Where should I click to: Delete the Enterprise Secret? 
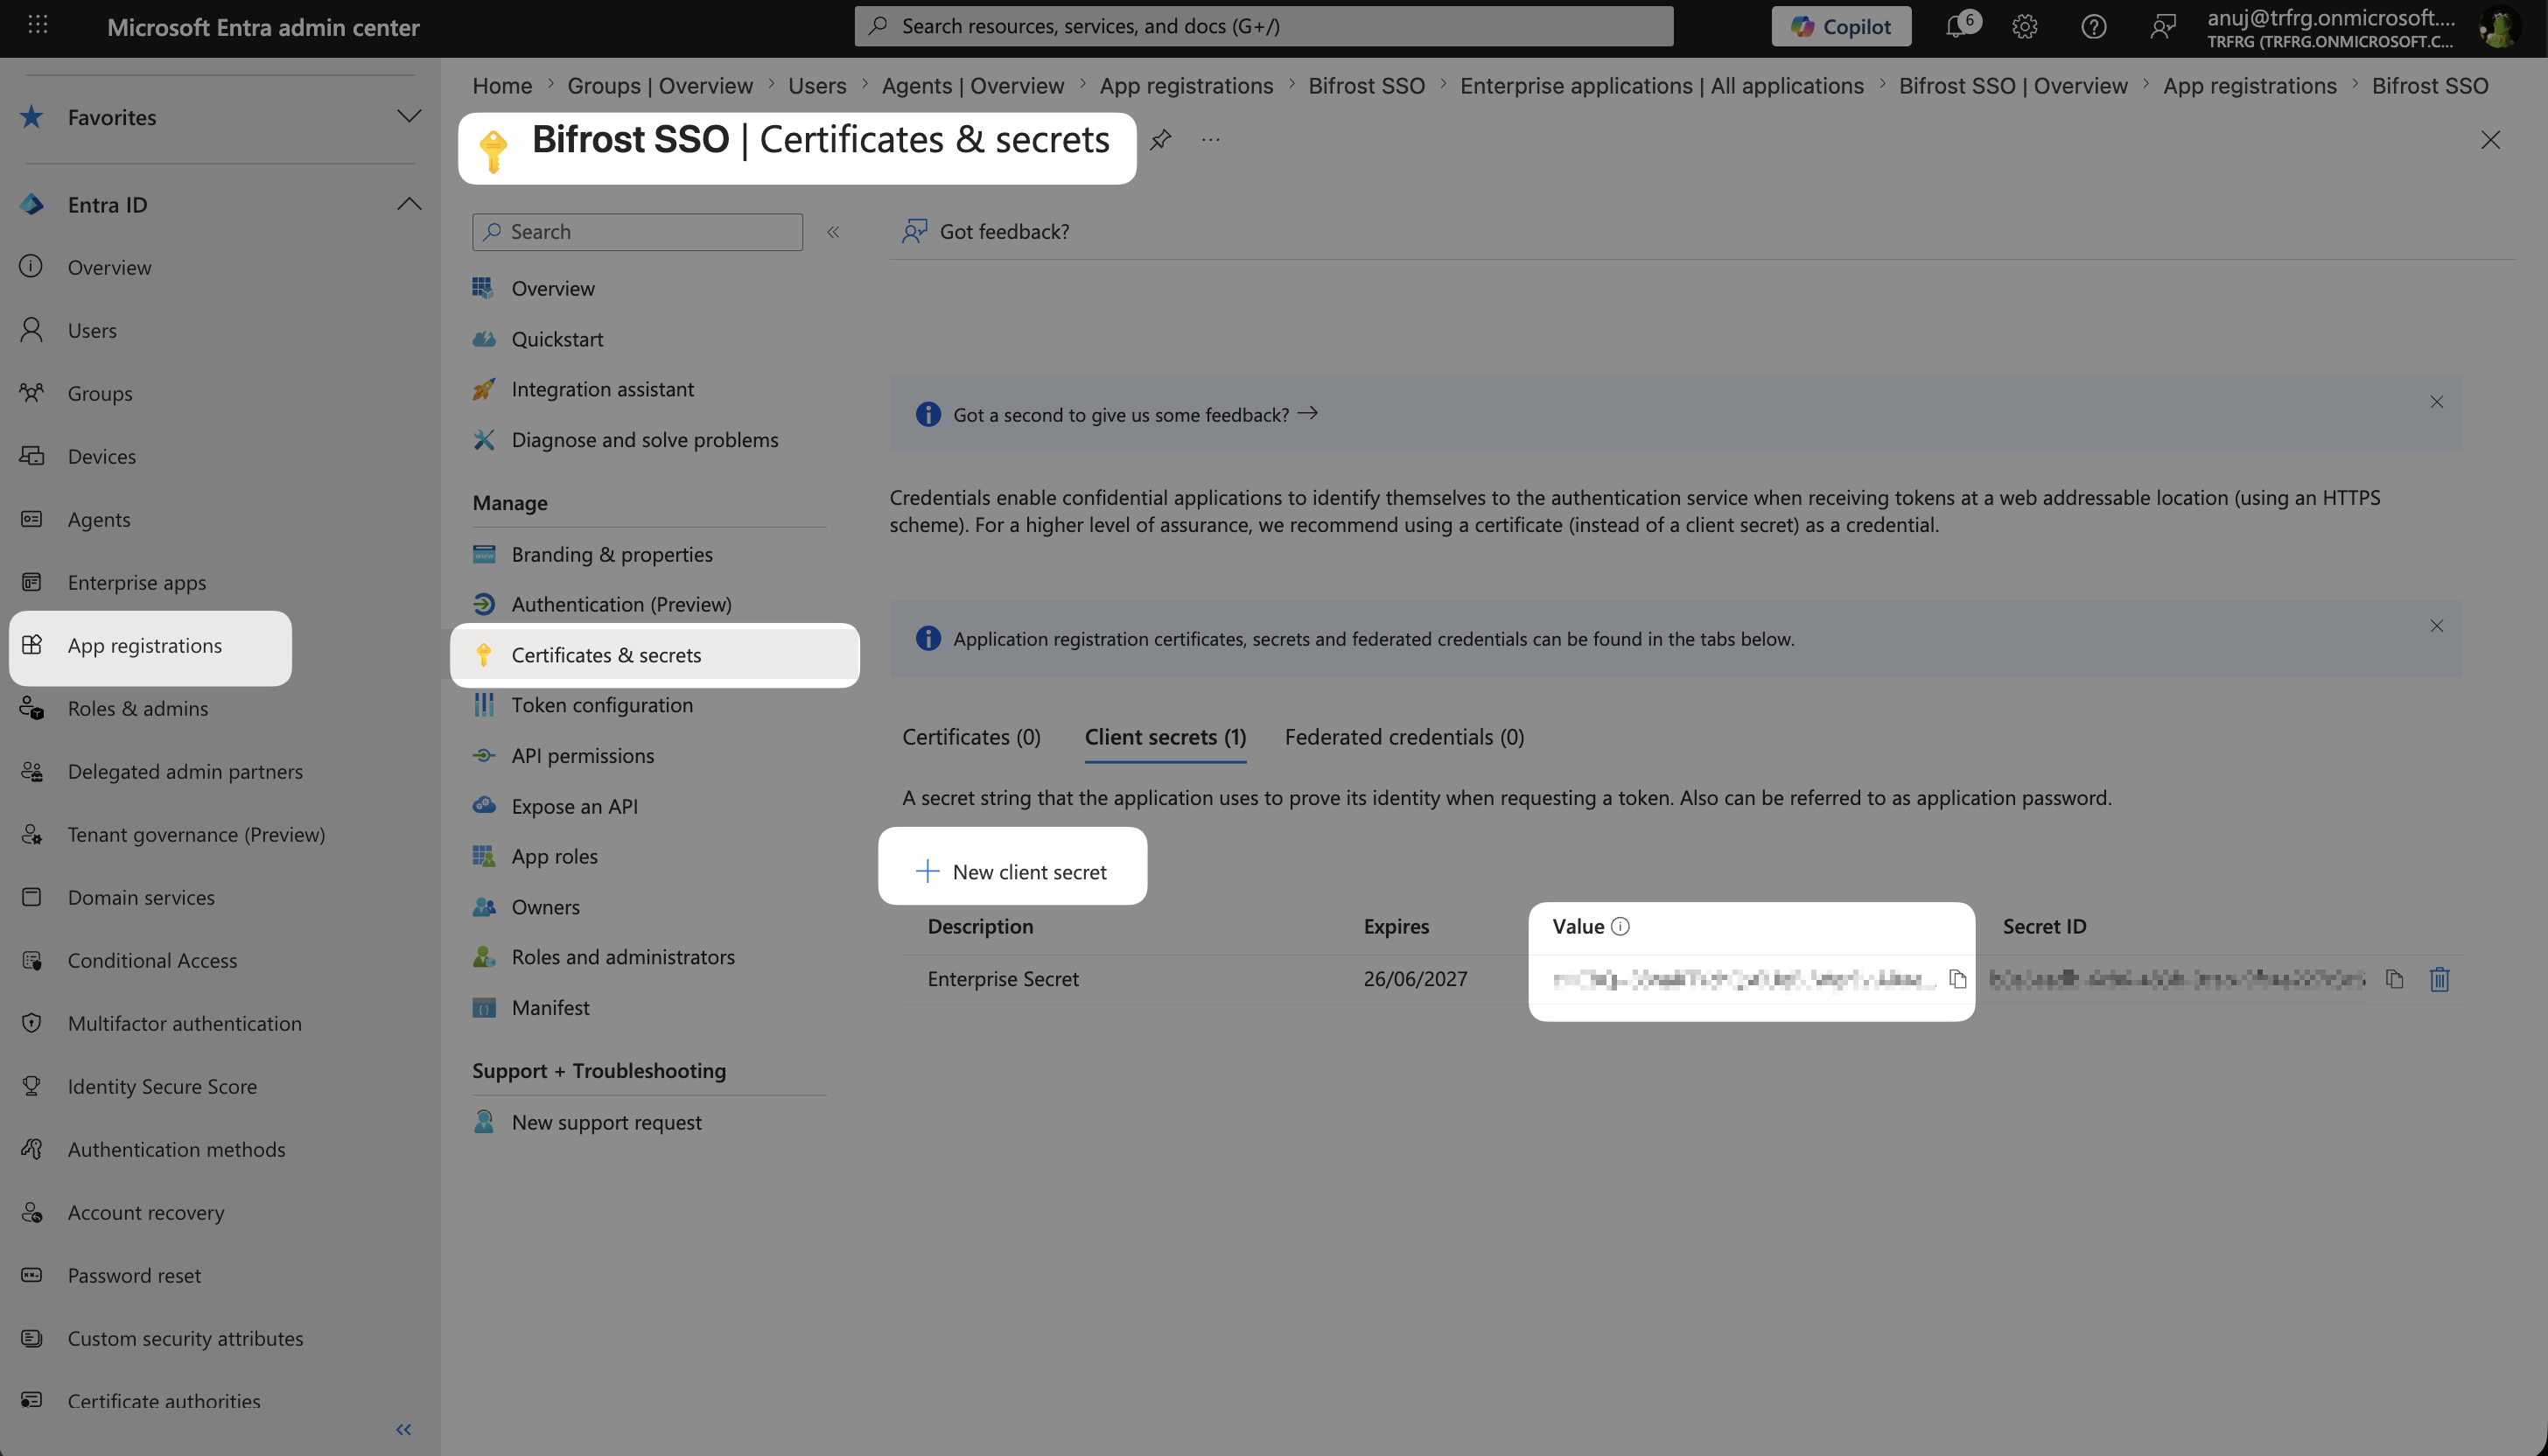[2439, 979]
